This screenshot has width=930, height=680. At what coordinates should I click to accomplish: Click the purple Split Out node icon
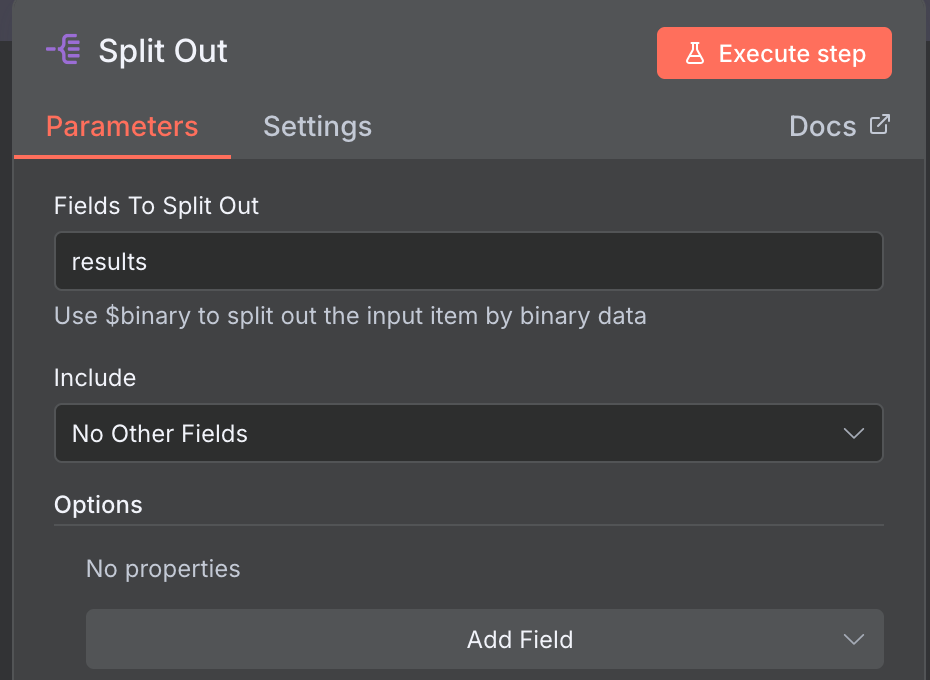64,51
